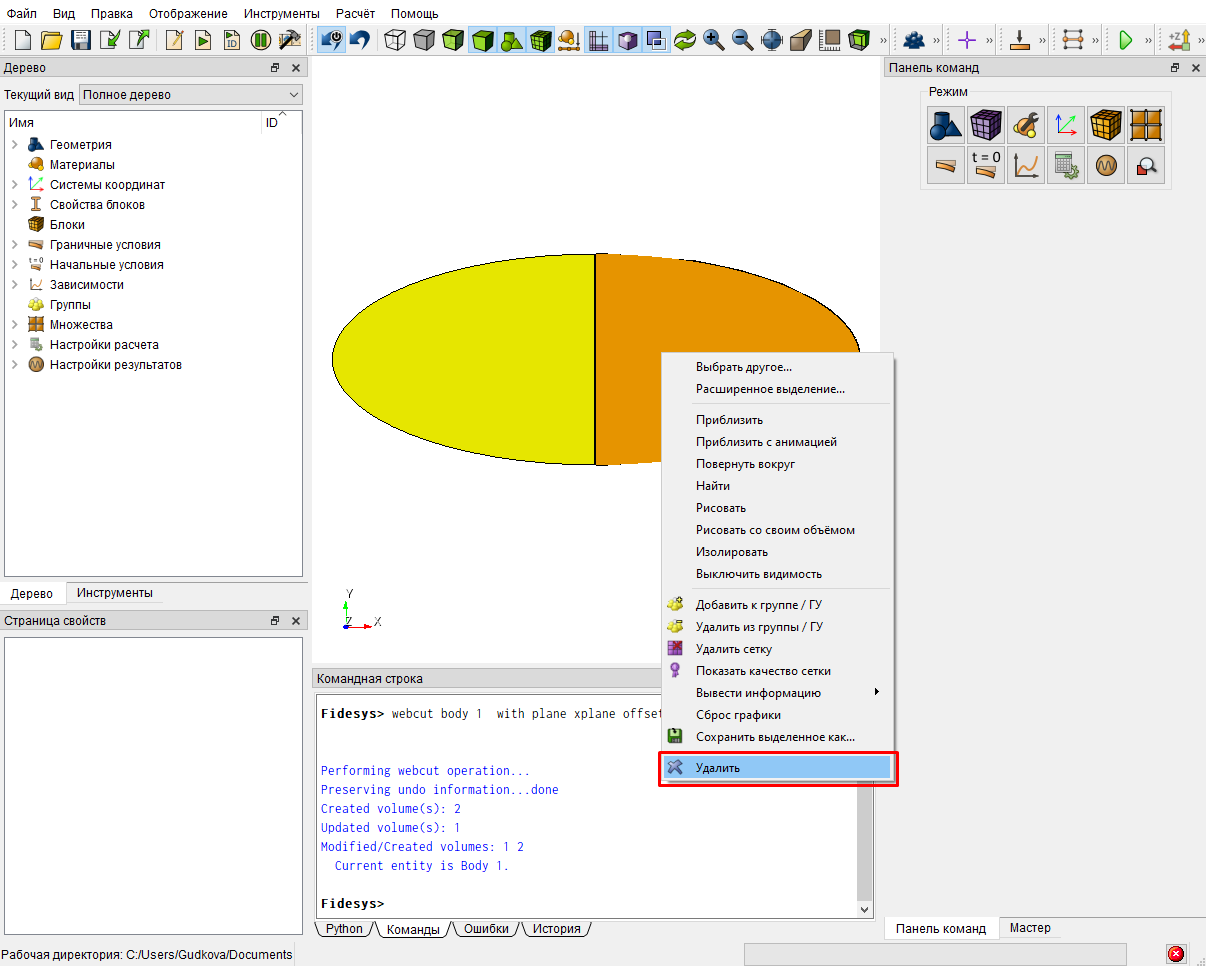Click the purple cross vertex icon
Image resolution: width=1206 pixels, height=966 pixels.
pyautogui.click(x=966, y=40)
